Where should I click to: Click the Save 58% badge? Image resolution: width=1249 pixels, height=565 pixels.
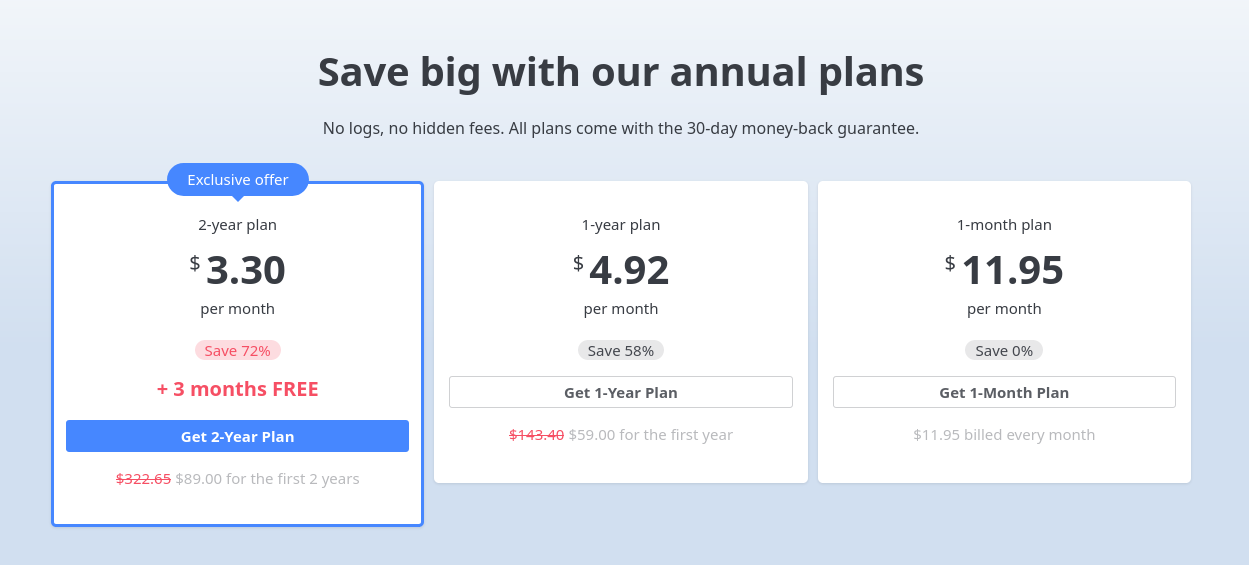[x=621, y=350]
